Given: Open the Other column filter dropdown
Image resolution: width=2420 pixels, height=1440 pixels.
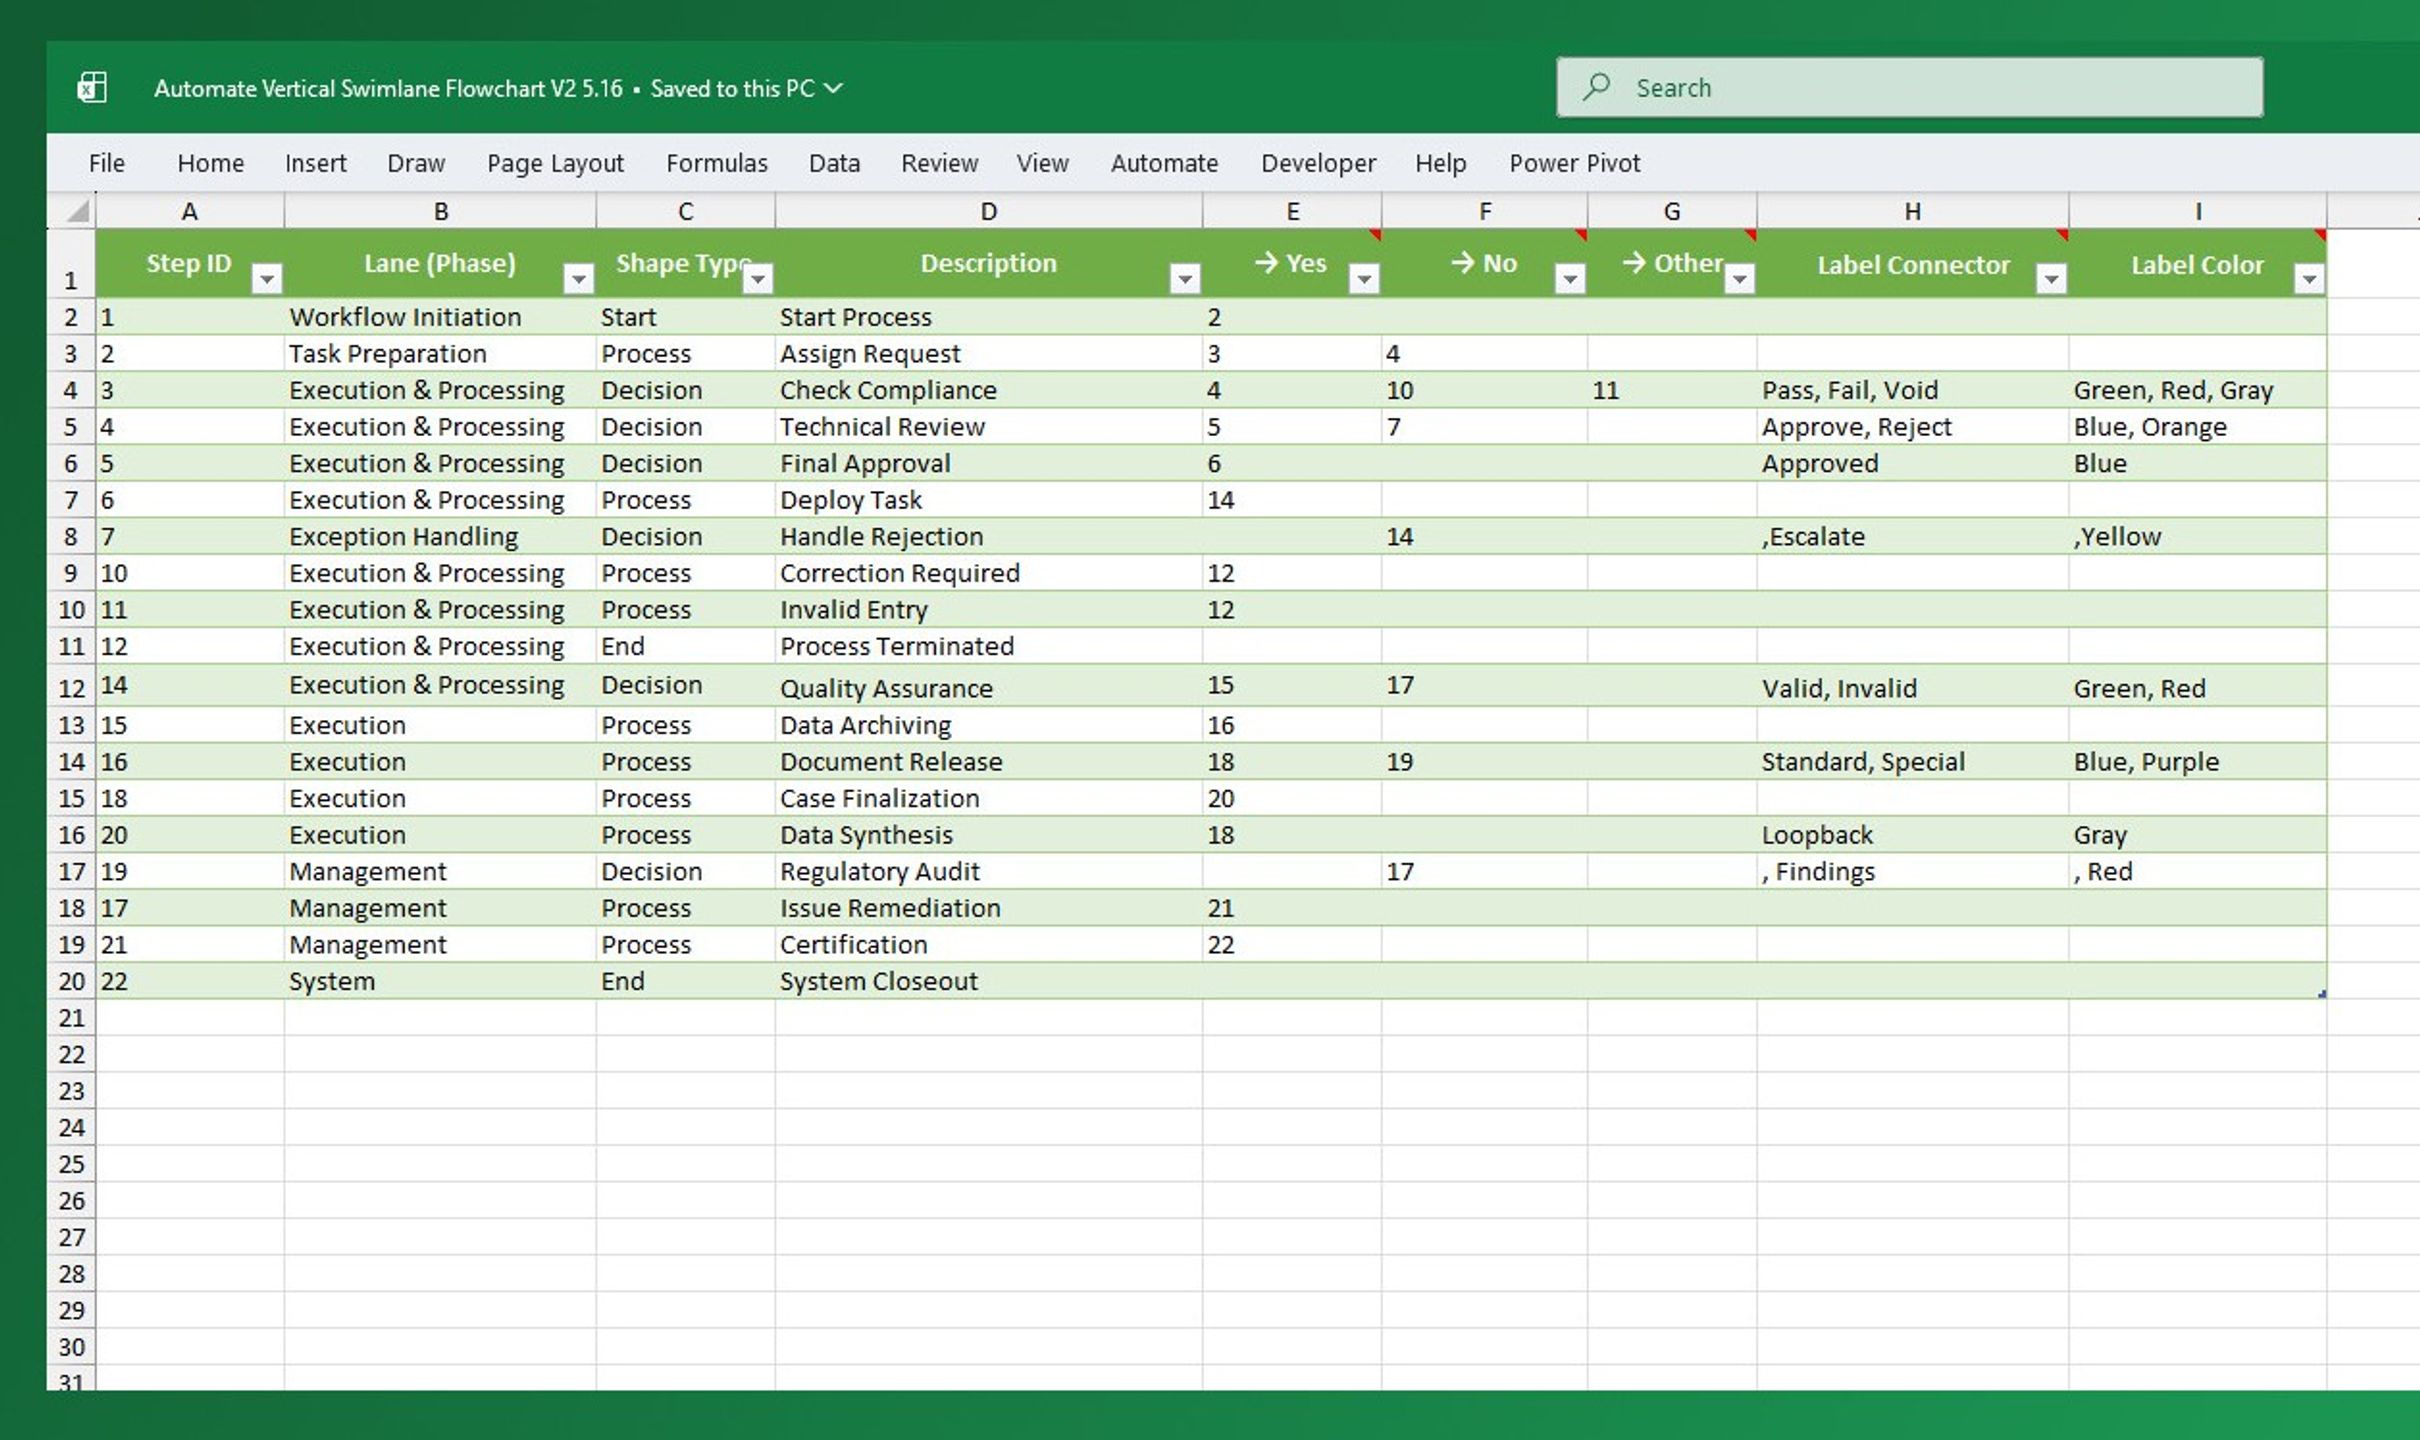Looking at the screenshot, I should (1740, 278).
